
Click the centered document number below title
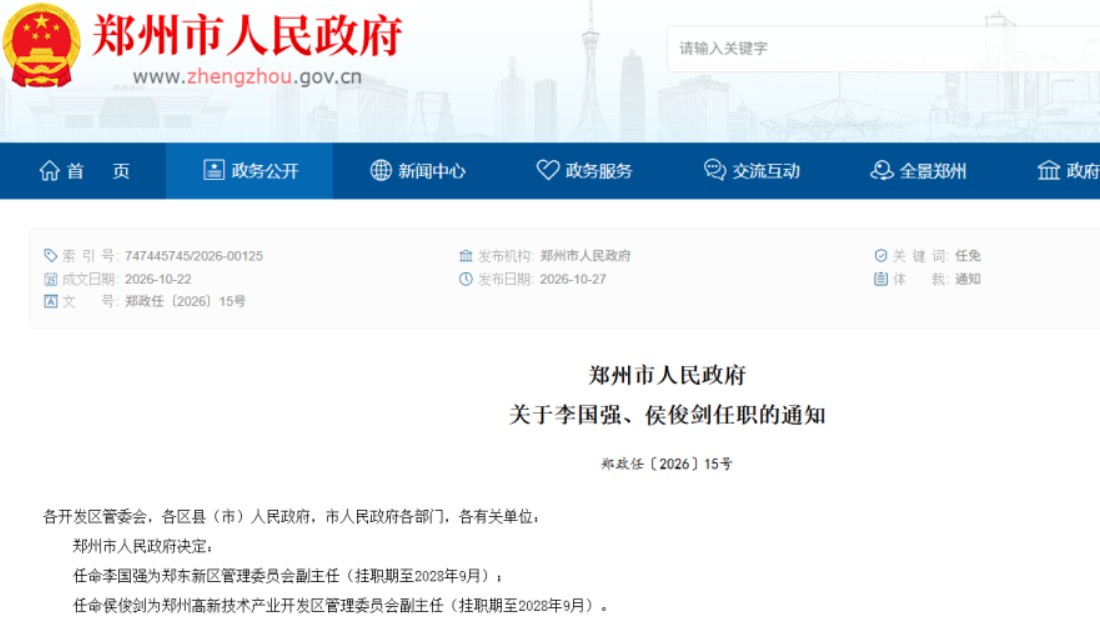tap(666, 464)
